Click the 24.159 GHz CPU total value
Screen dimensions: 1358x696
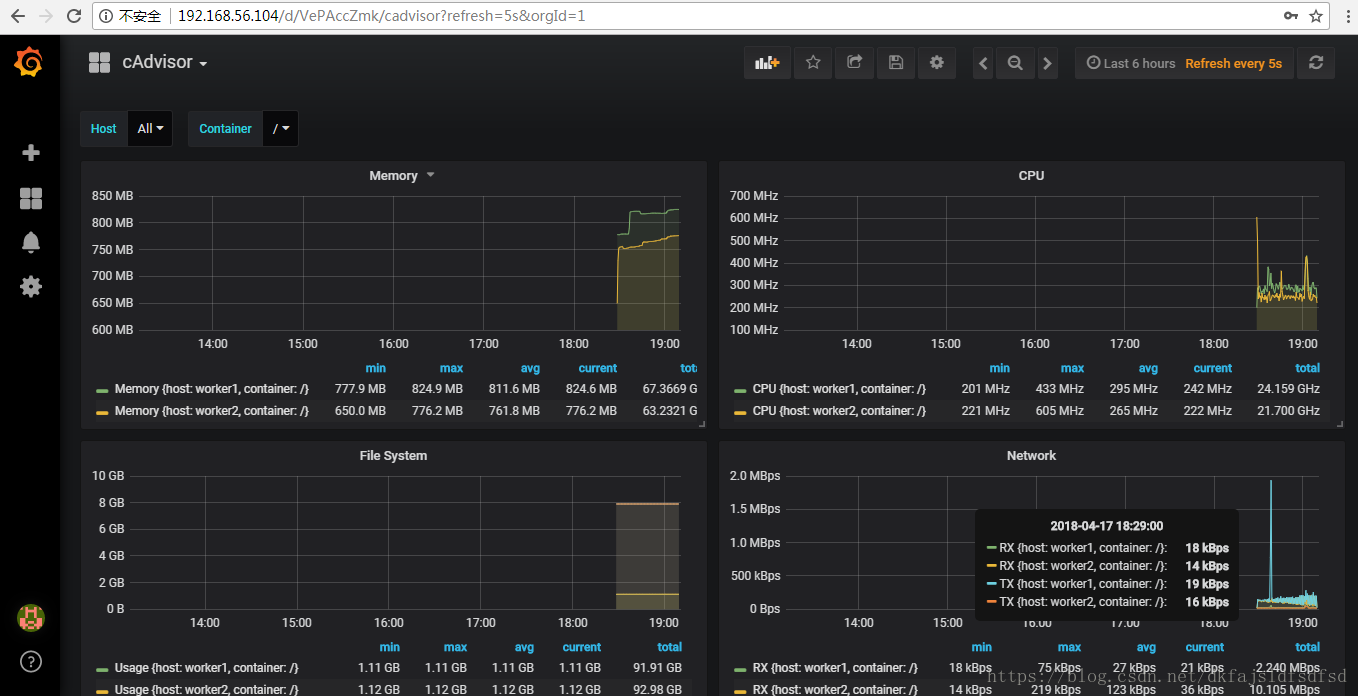[x=1289, y=389]
